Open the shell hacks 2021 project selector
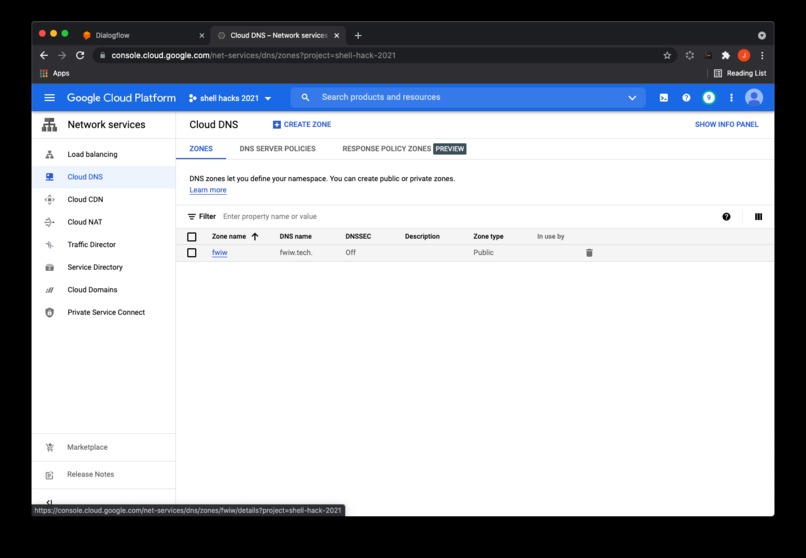This screenshot has width=806, height=558. click(x=230, y=98)
